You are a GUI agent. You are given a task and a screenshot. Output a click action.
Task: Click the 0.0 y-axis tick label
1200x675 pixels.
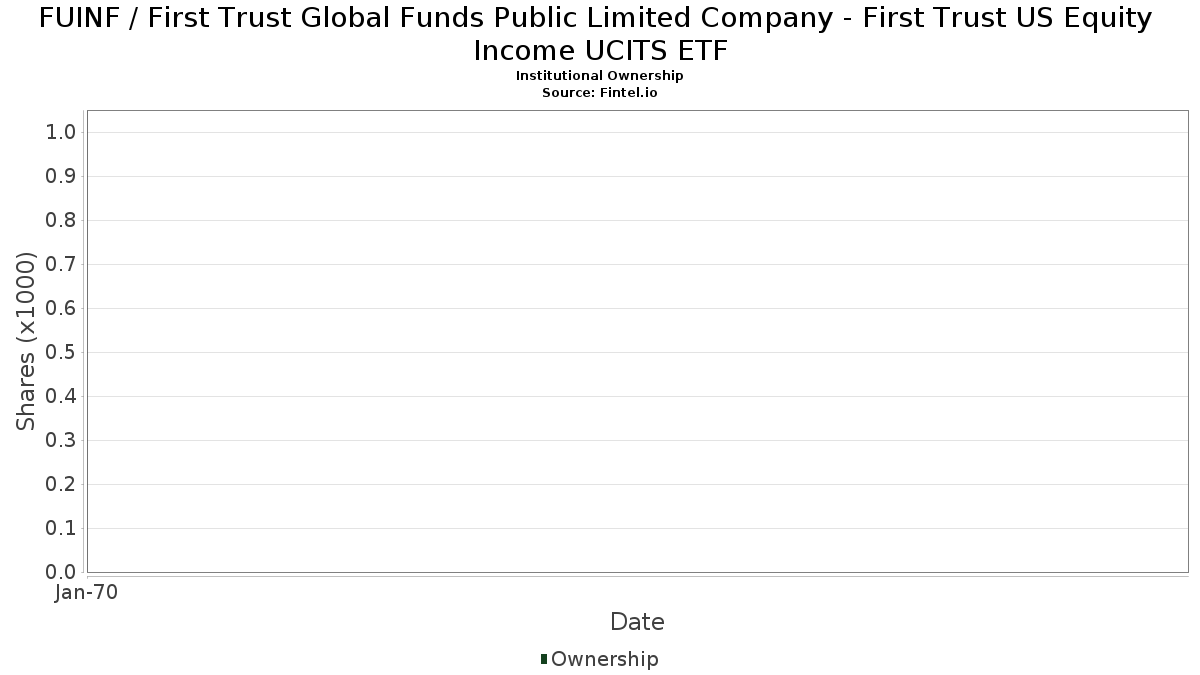click(x=62, y=573)
